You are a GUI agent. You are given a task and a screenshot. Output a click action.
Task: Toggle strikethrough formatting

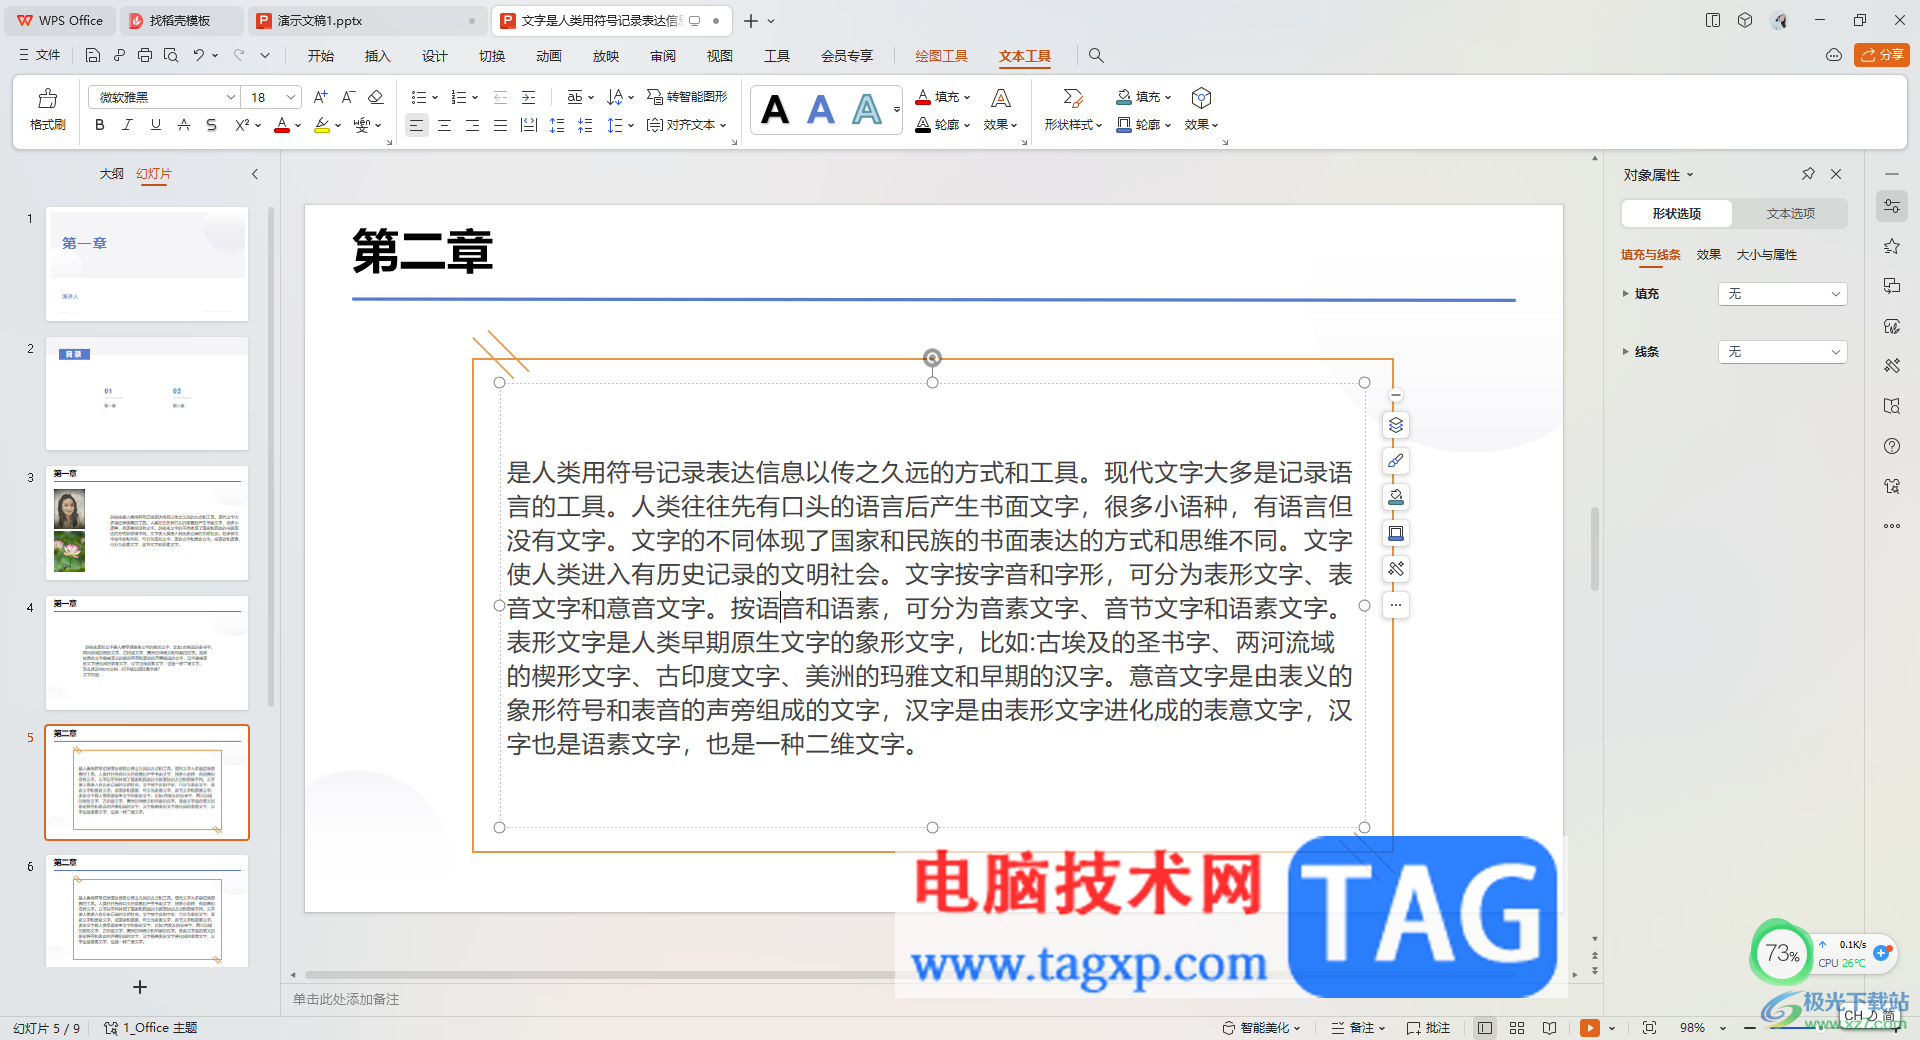(183, 125)
